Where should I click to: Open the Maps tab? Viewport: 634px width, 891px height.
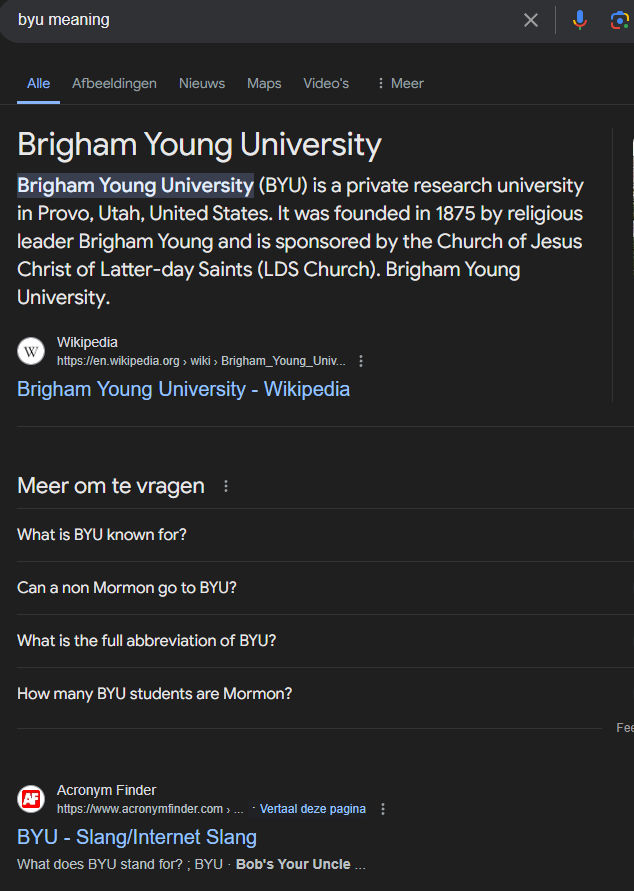click(x=264, y=84)
